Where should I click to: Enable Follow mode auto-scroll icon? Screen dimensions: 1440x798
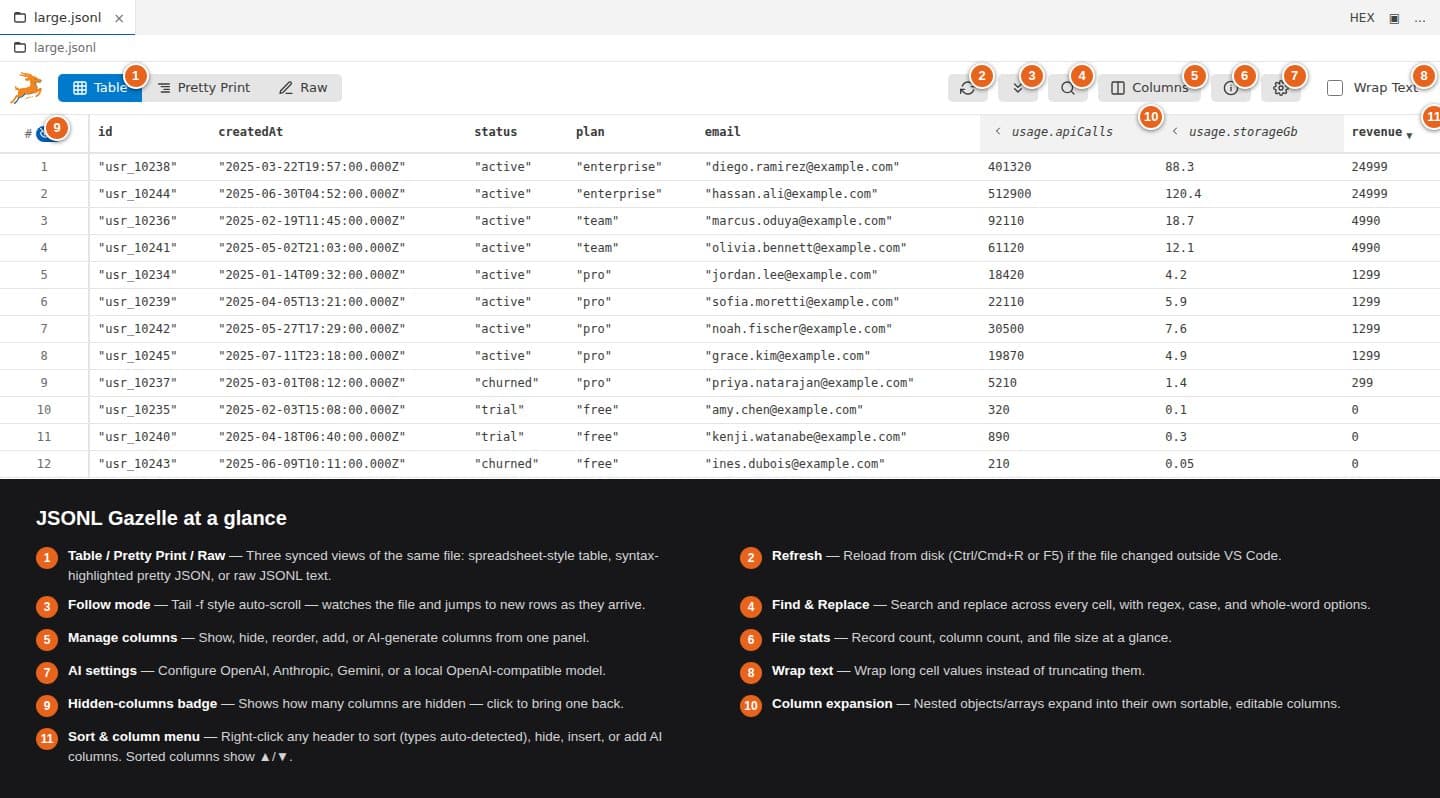(1017, 88)
